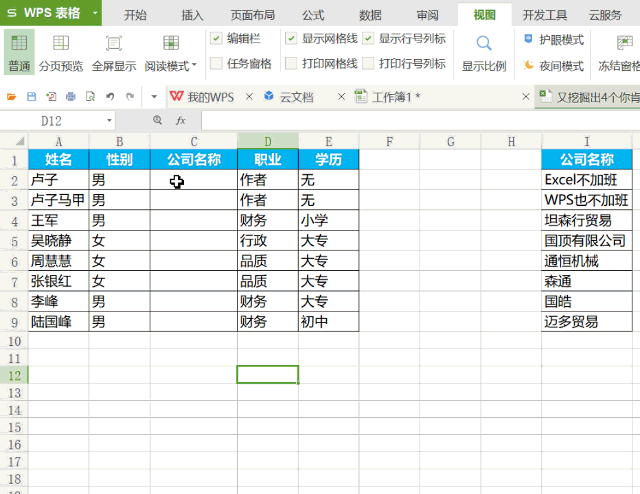Close the 工作簿1 tab

pos(526,97)
